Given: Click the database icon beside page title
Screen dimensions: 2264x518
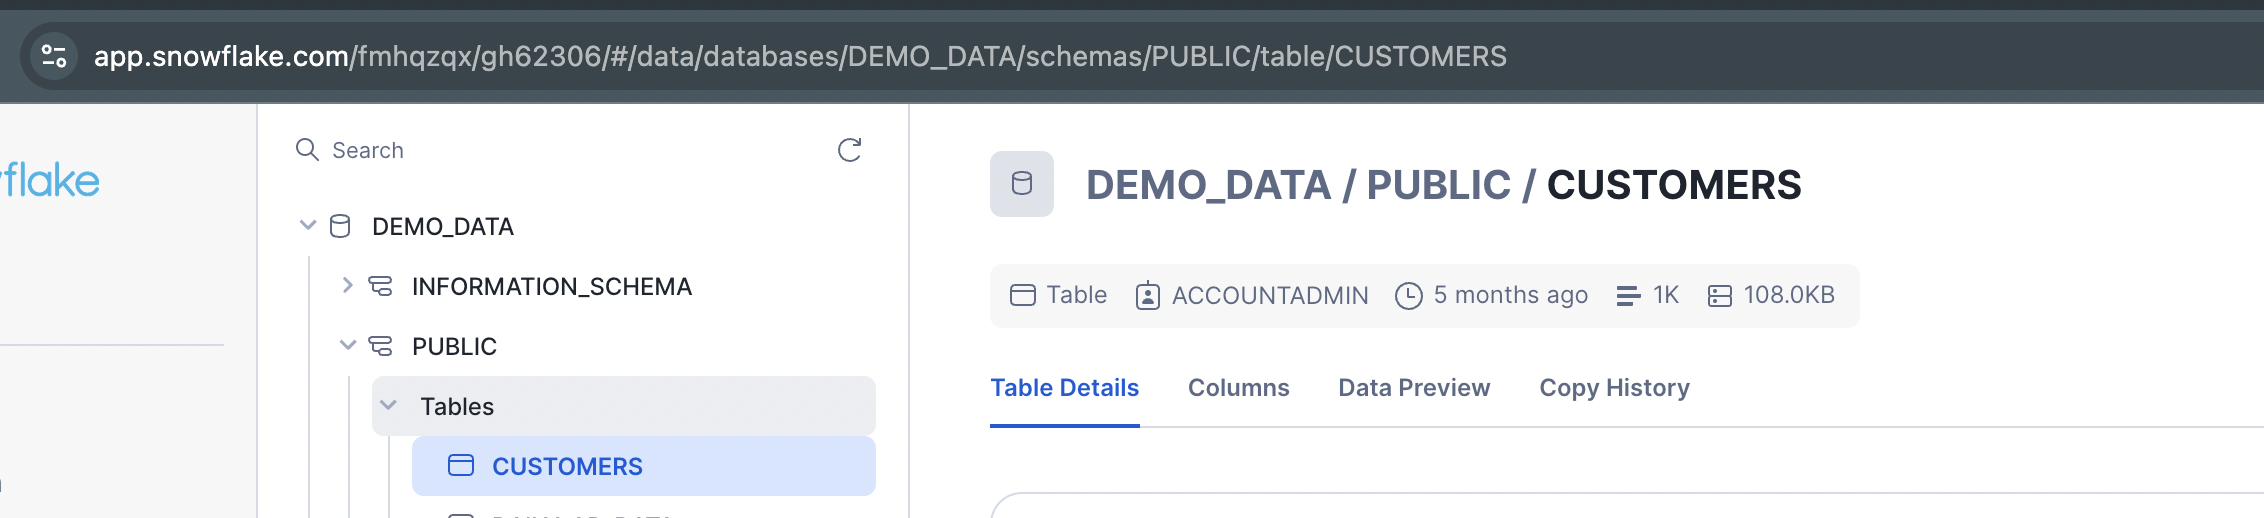Looking at the screenshot, I should pyautogui.click(x=1022, y=184).
